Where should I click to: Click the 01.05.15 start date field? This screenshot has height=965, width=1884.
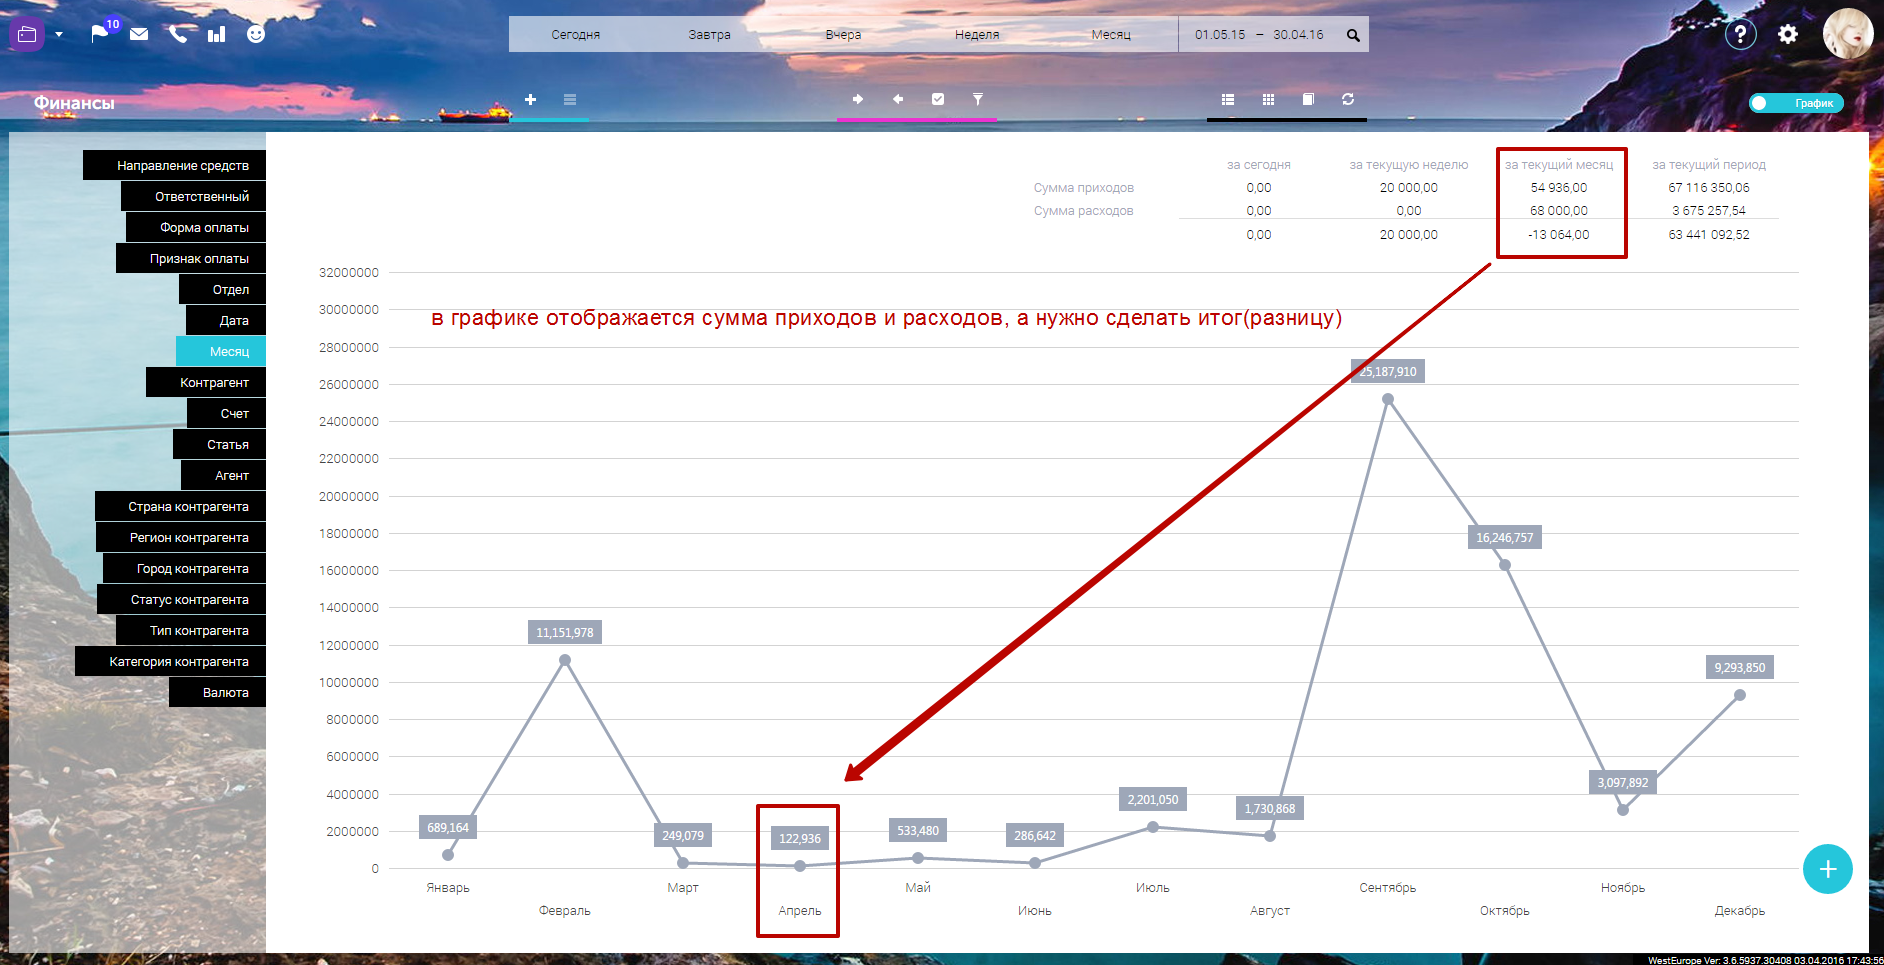[x=1220, y=34]
